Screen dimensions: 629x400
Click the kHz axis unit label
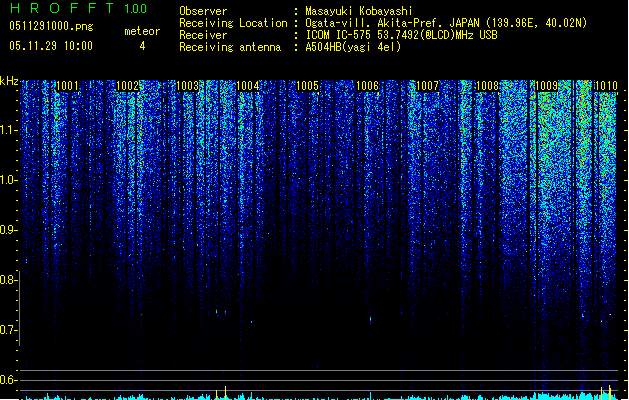tap(9, 81)
